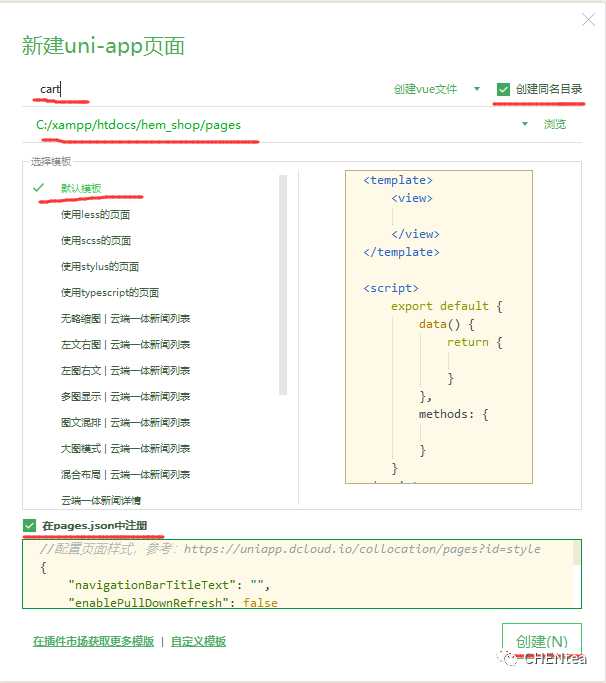This screenshot has height=683, width=606.
Task: Select the 使用typescript的页面 template
Action: (110, 293)
